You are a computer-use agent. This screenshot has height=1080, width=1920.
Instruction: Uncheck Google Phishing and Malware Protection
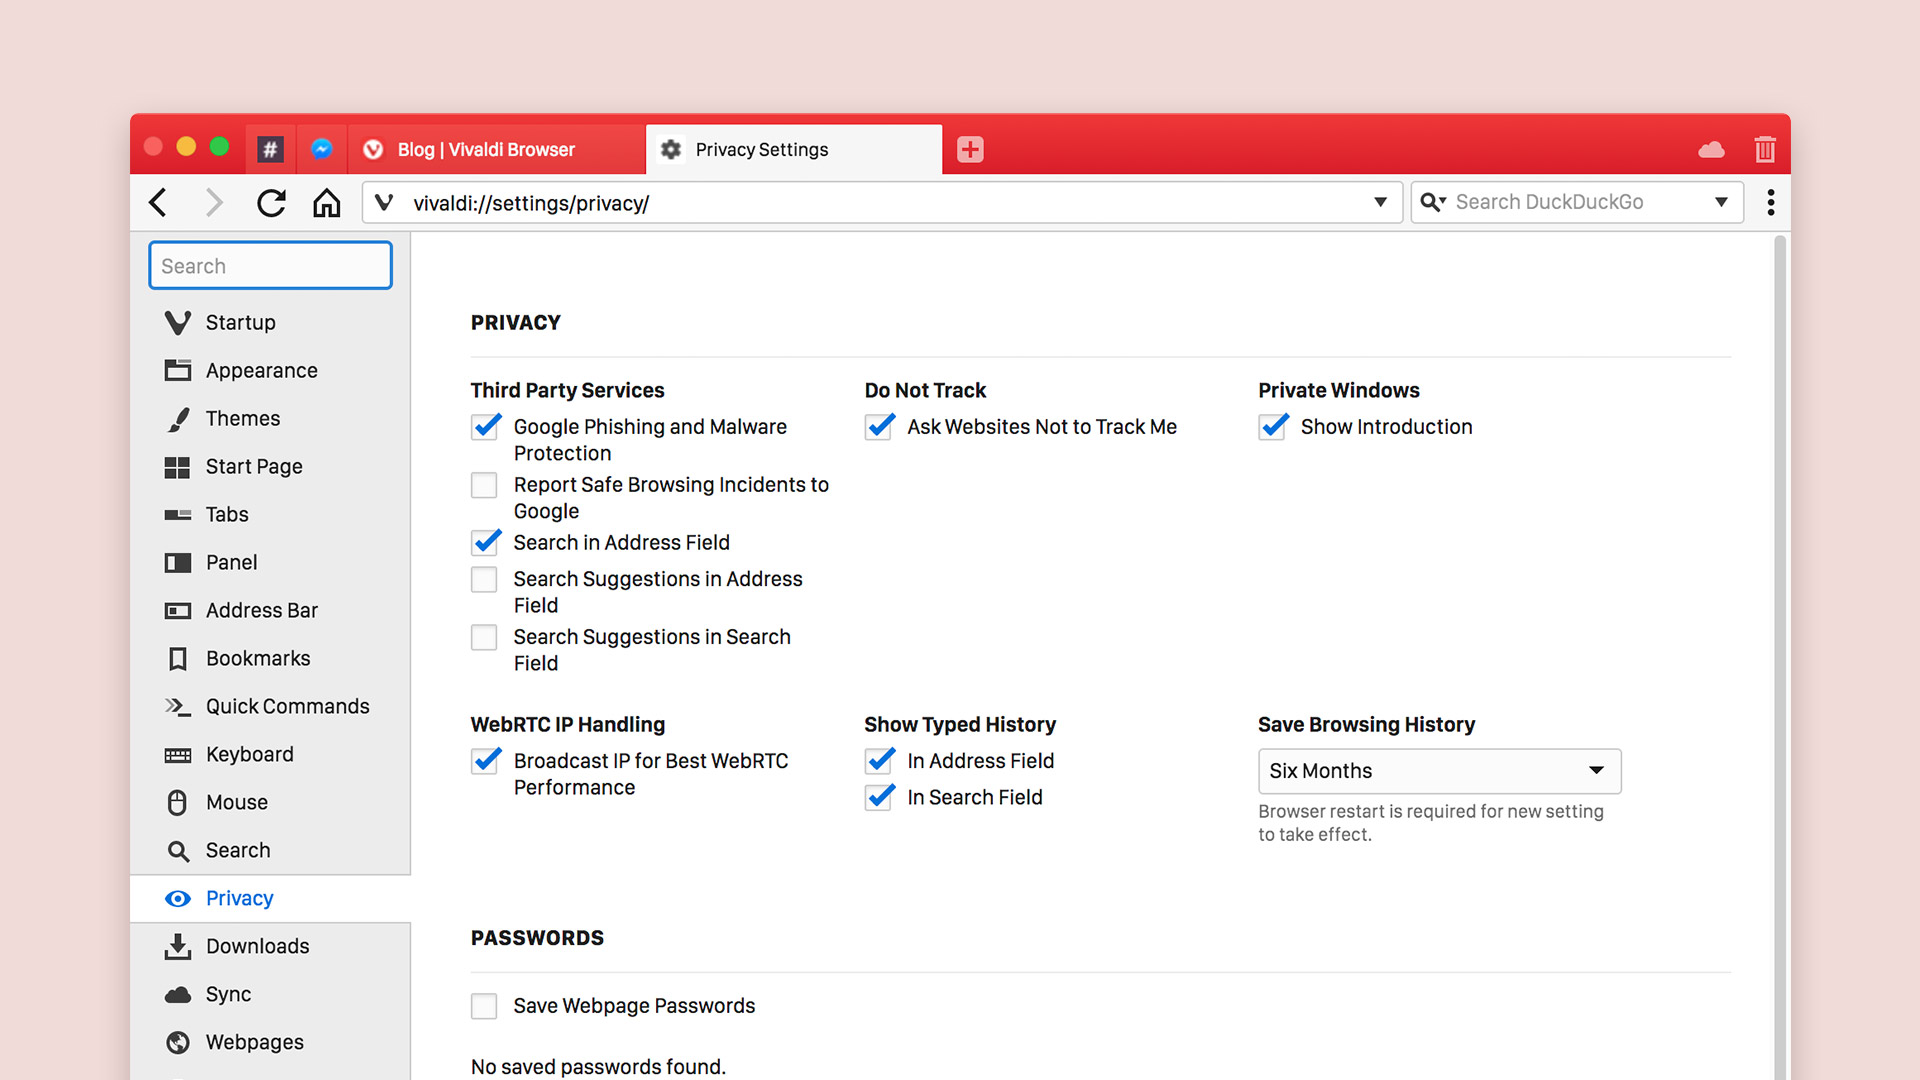pyautogui.click(x=485, y=427)
